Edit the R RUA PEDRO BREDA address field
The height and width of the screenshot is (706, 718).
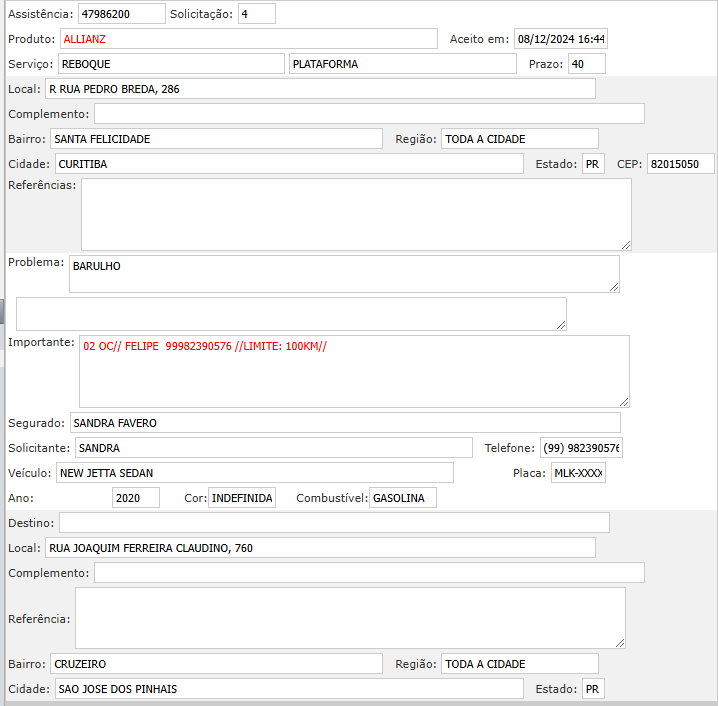point(319,89)
